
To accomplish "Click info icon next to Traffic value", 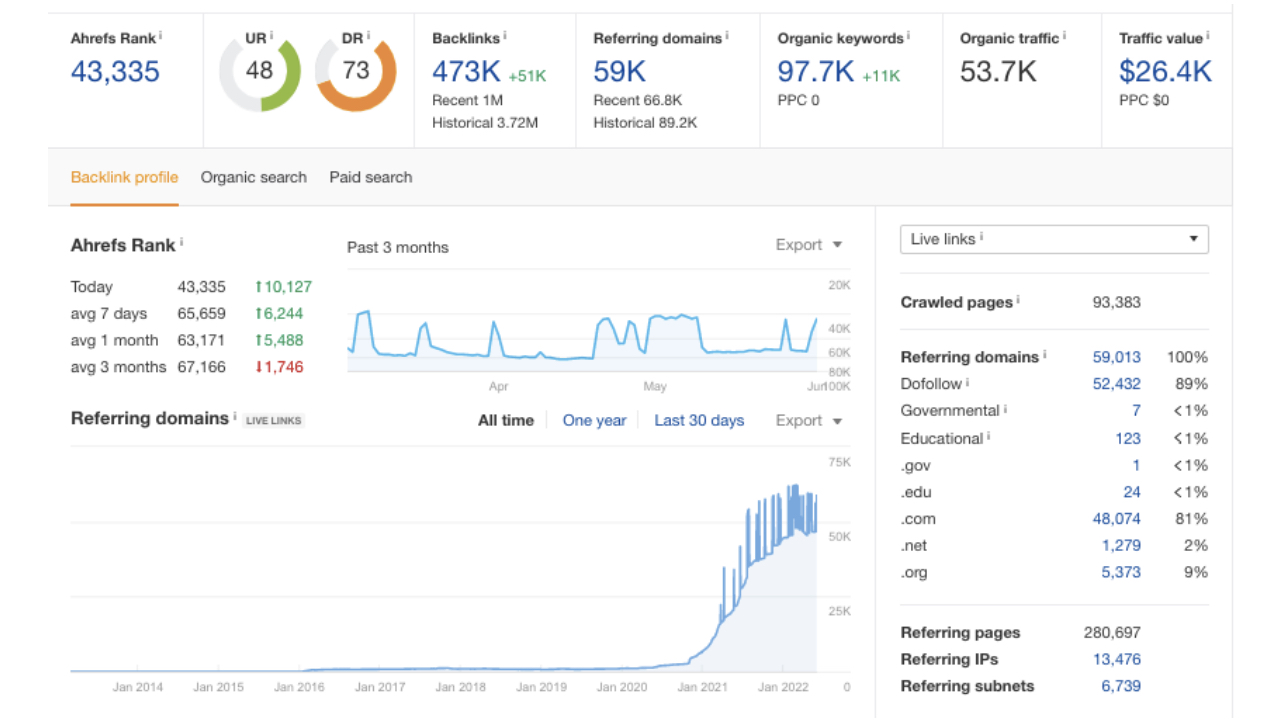I will pos(1208,36).
